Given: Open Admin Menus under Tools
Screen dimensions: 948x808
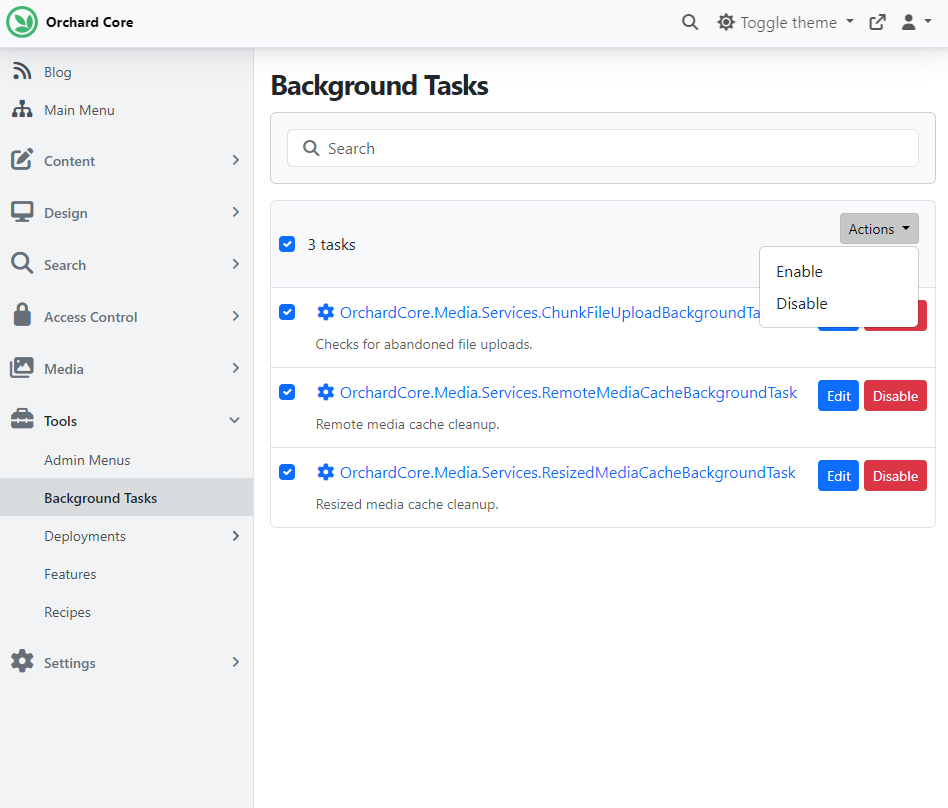Looking at the screenshot, I should [x=87, y=460].
